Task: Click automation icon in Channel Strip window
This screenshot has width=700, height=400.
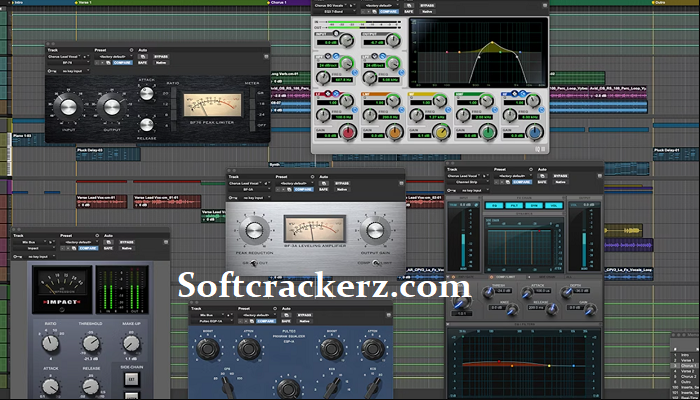Action: point(543,176)
